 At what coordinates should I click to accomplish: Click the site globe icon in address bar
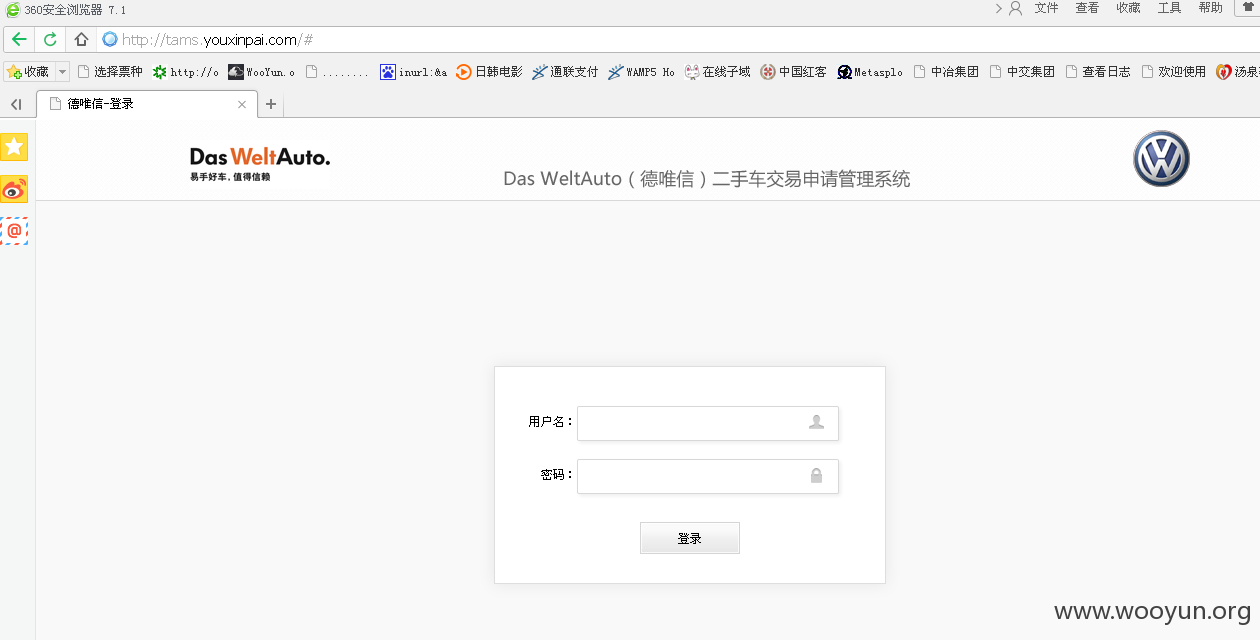coord(110,40)
